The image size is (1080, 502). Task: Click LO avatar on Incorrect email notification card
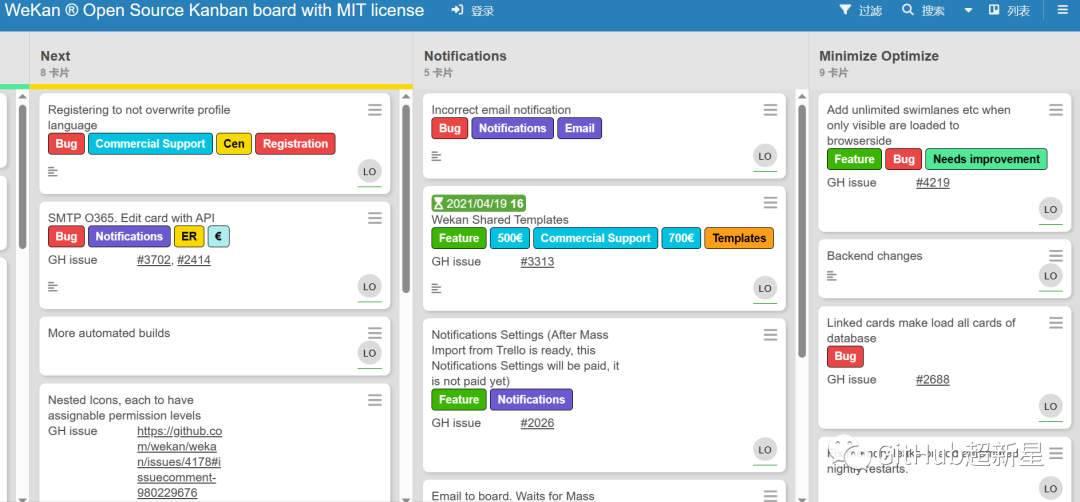click(765, 156)
